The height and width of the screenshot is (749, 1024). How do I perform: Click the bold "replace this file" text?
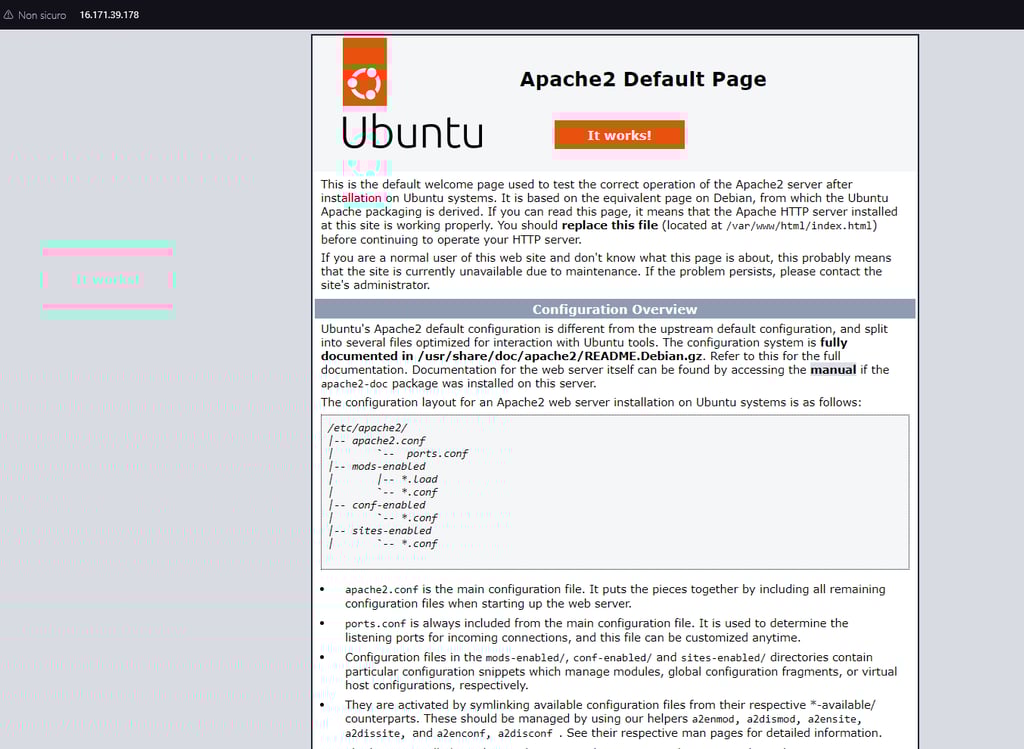(609, 225)
